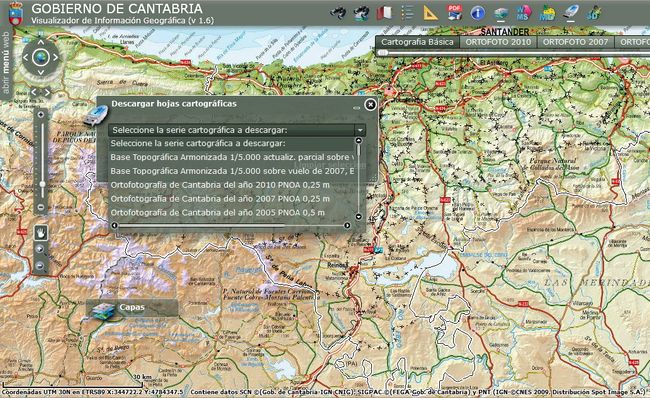Click the first binoculars search icon
Screen dimensions: 650x398
(x=339, y=13)
